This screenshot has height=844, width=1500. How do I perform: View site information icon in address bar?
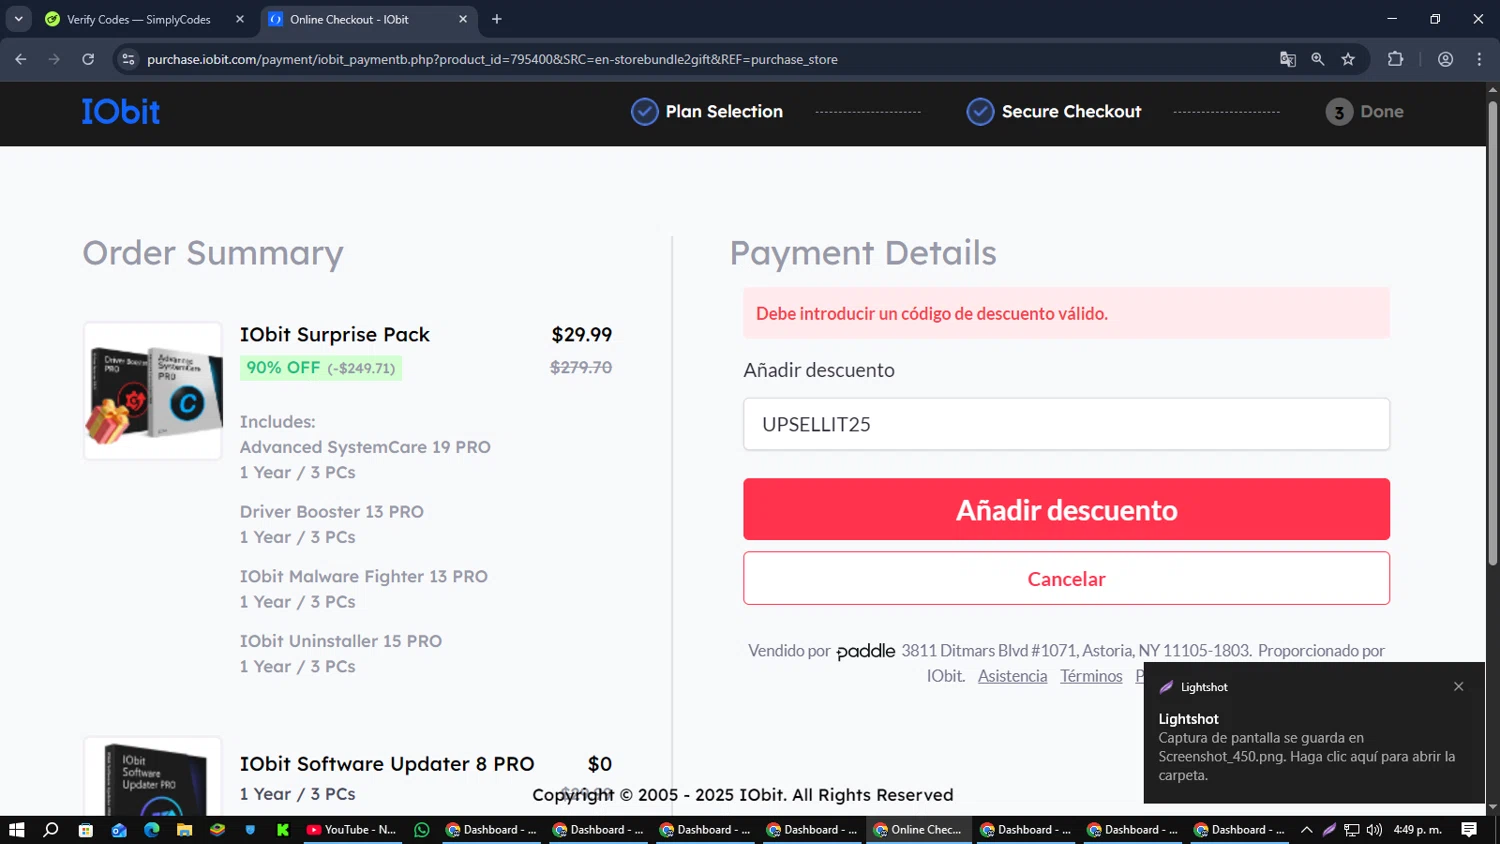click(128, 59)
